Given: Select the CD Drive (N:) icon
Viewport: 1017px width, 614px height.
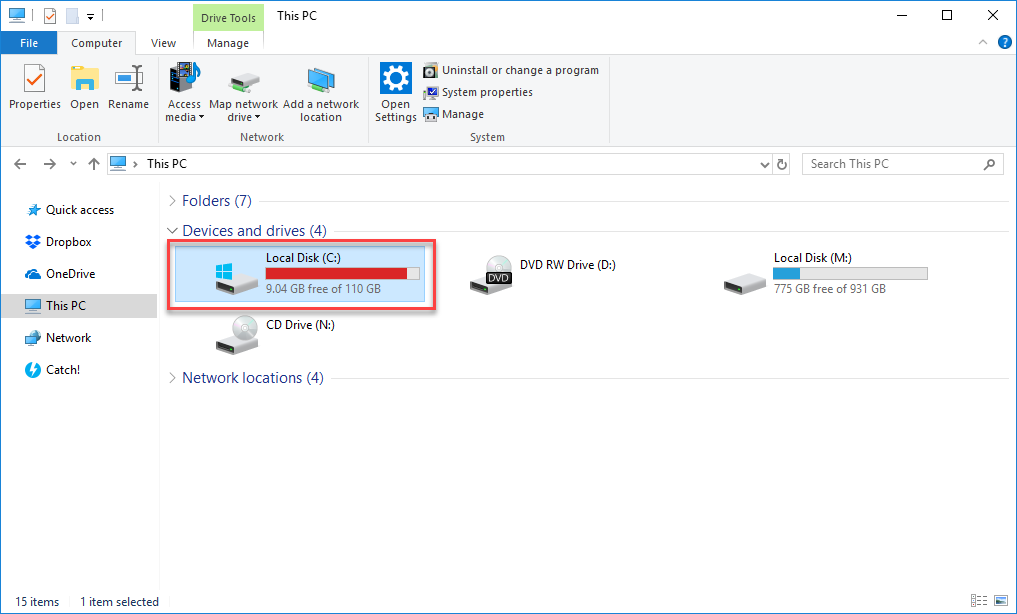Looking at the screenshot, I should tap(237, 335).
